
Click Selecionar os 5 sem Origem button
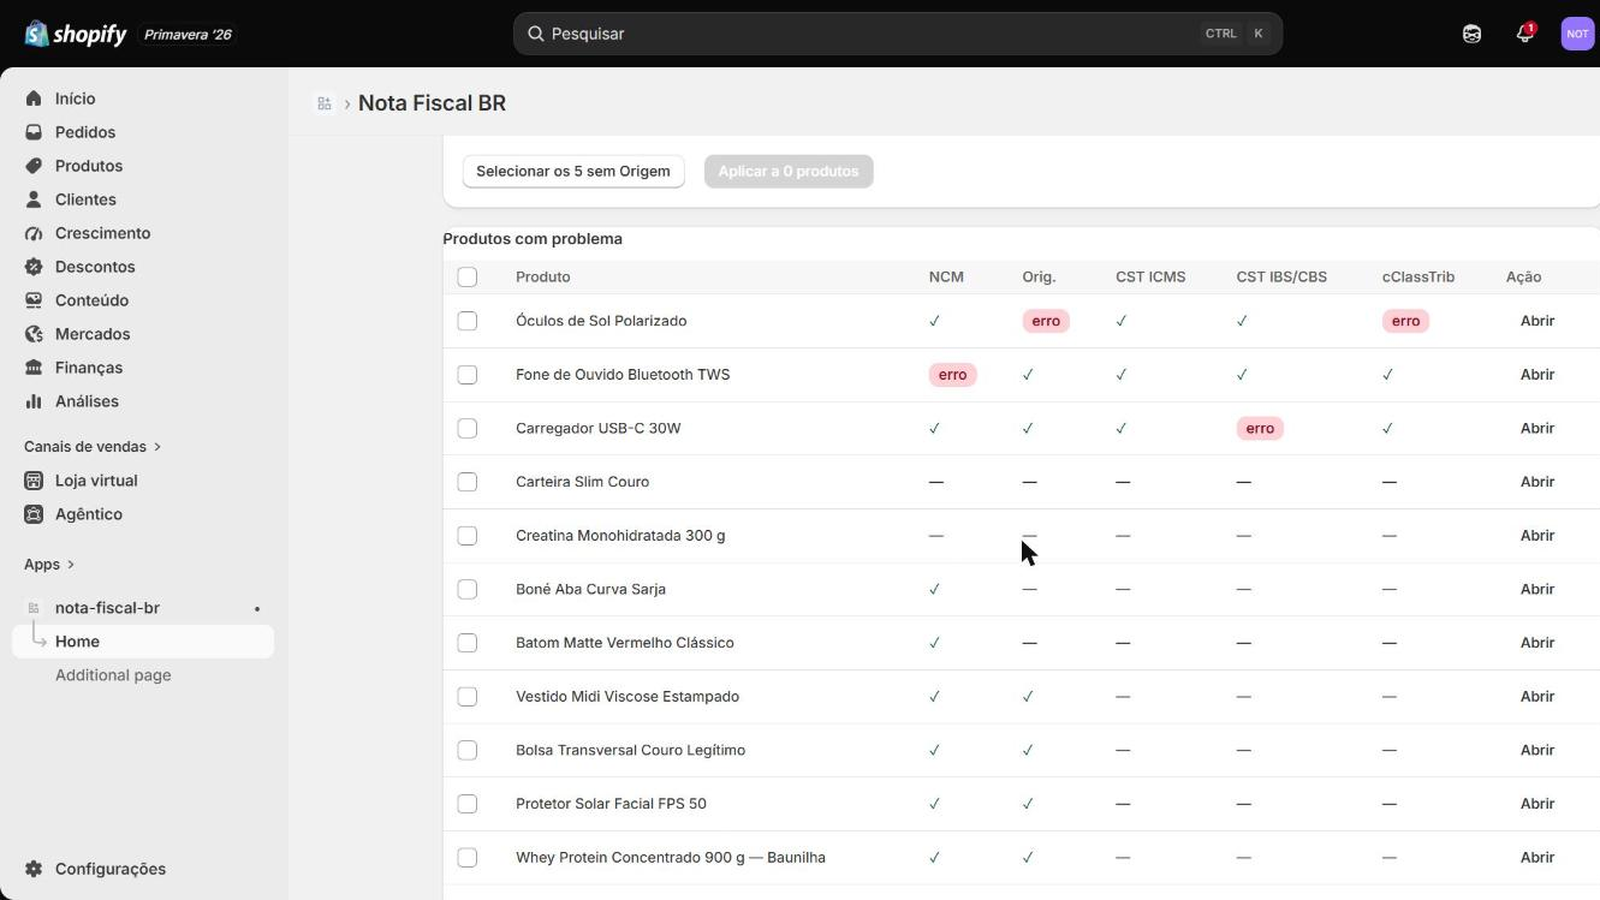[x=573, y=171]
